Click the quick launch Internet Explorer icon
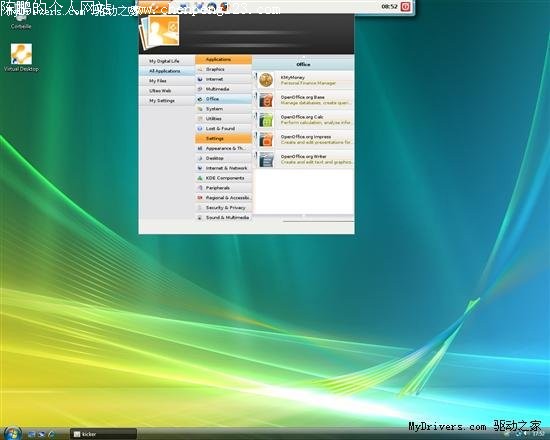This screenshot has height=440, width=550. click(52, 434)
